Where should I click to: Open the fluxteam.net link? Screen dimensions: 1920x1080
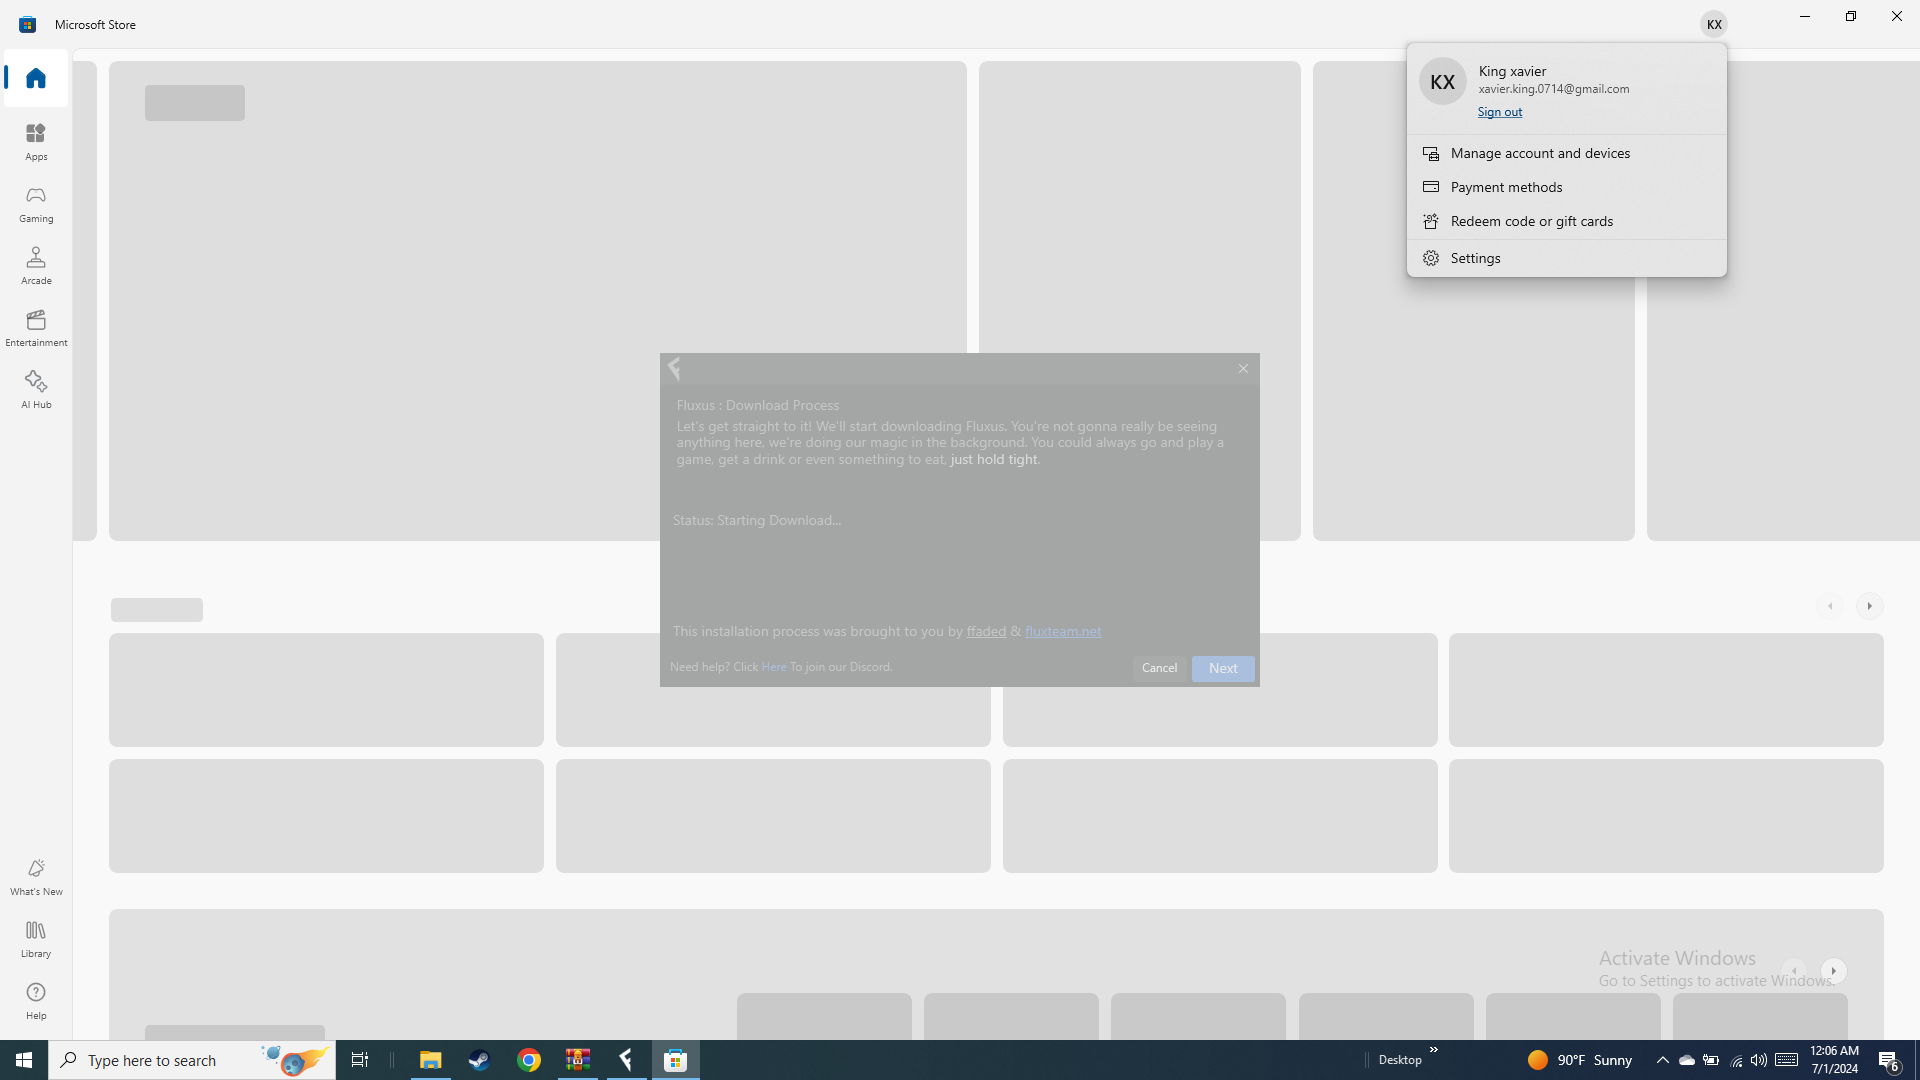1063,631
